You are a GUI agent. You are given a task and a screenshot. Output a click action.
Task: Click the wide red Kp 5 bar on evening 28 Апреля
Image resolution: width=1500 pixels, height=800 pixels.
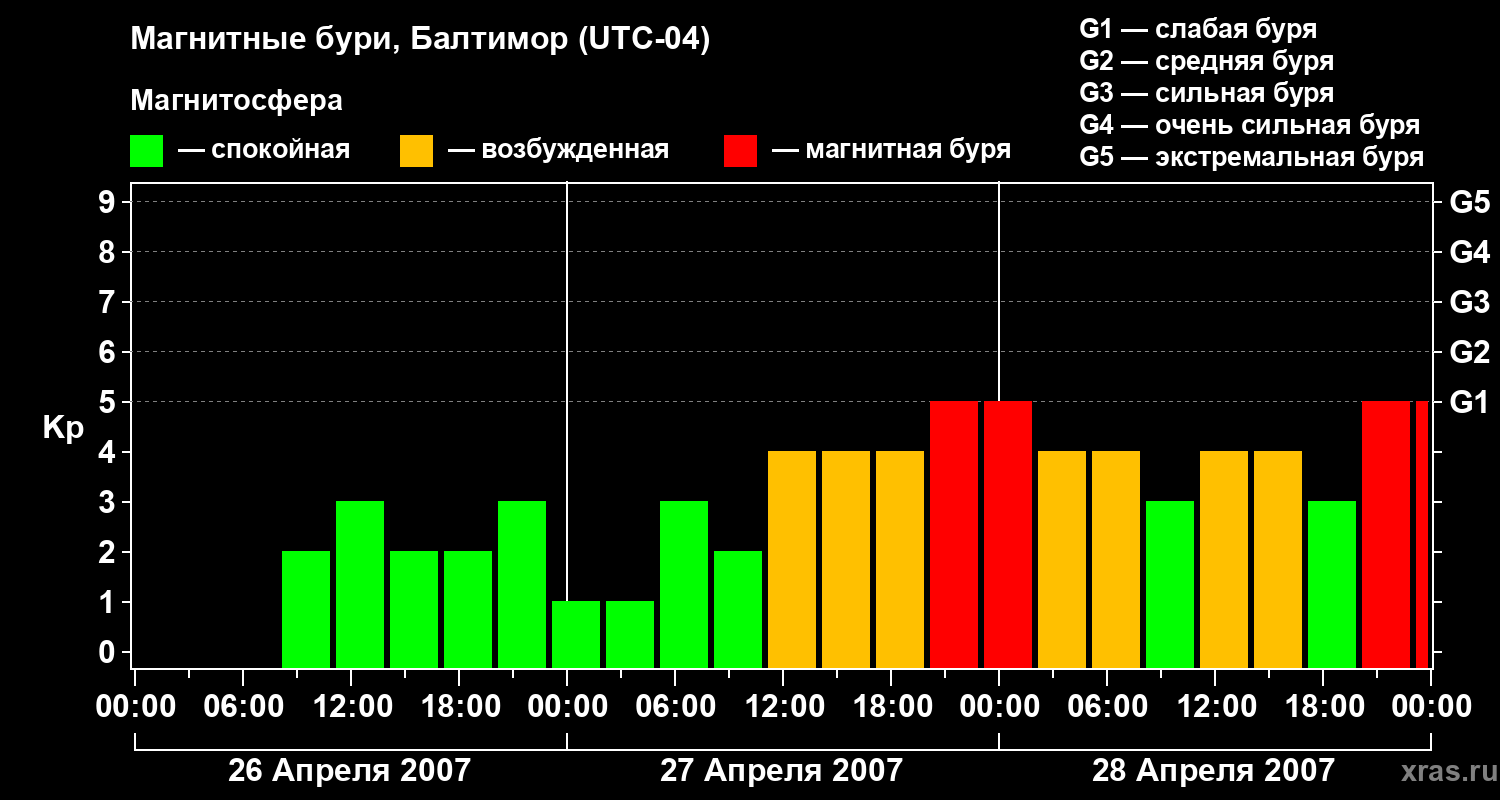[x=1386, y=534]
